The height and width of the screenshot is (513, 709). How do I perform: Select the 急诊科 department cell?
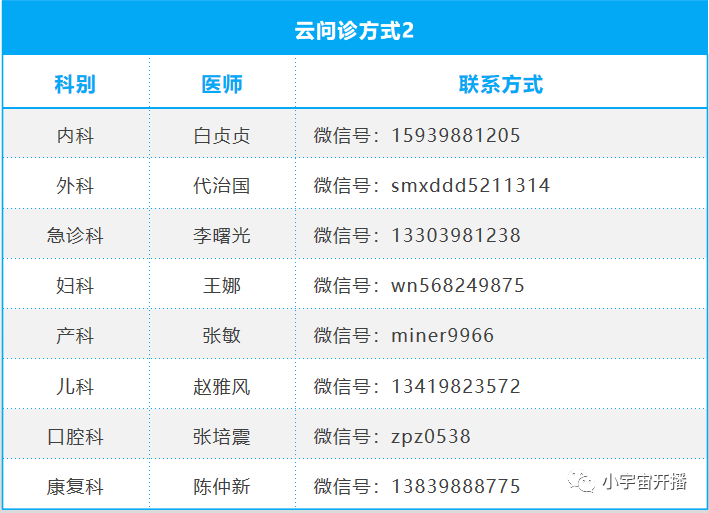coord(75,235)
